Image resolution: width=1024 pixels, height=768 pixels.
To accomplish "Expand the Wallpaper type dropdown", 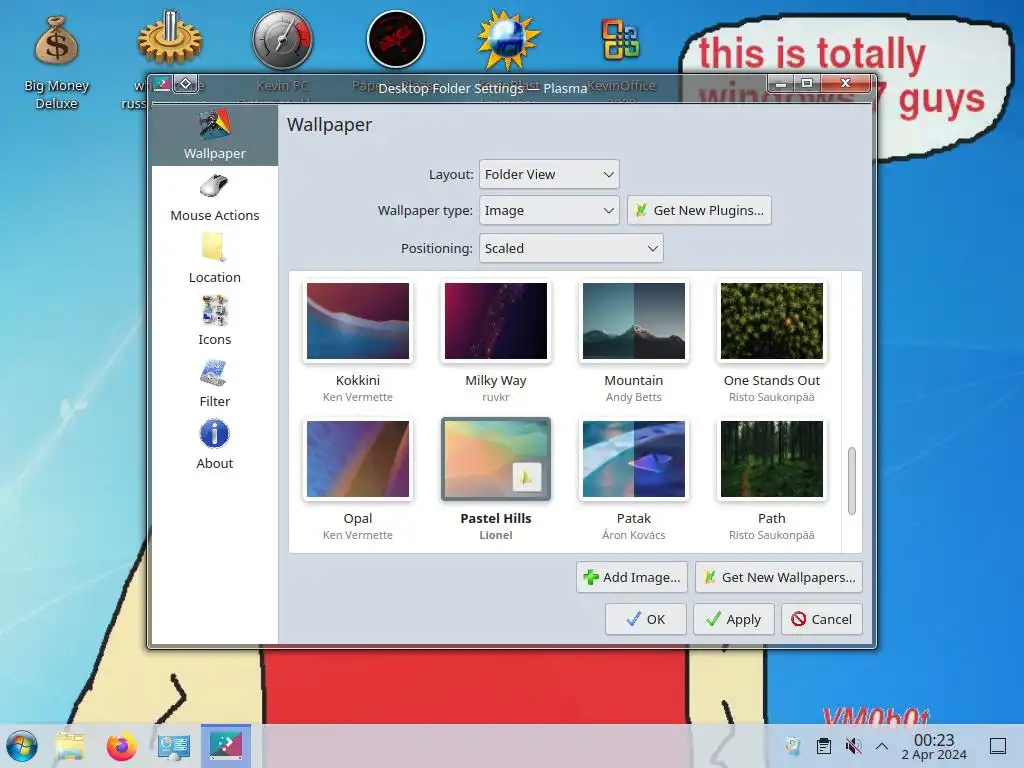I will [549, 210].
